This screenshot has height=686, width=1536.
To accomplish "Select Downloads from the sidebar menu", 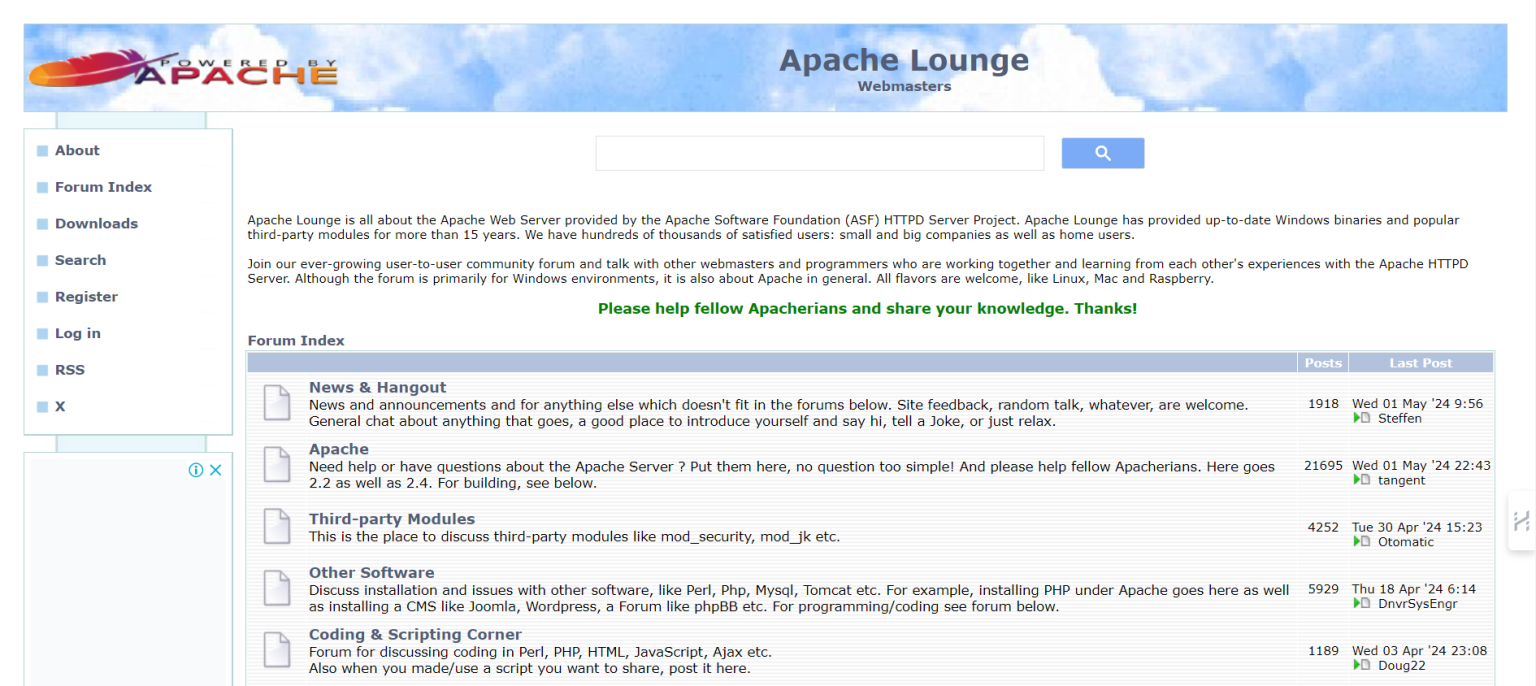I will click(x=96, y=223).
